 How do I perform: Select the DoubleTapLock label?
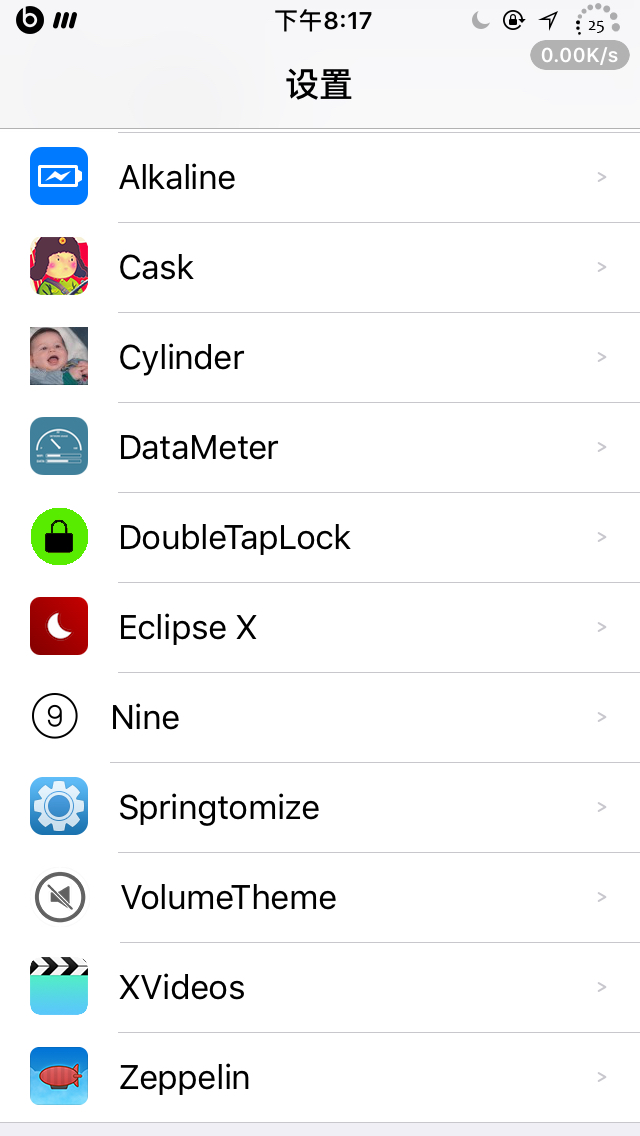pos(235,537)
